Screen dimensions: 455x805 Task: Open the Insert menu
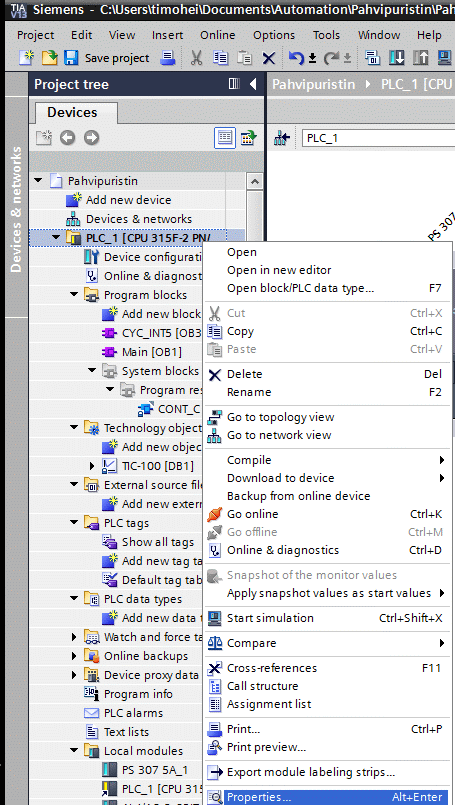tap(167, 35)
